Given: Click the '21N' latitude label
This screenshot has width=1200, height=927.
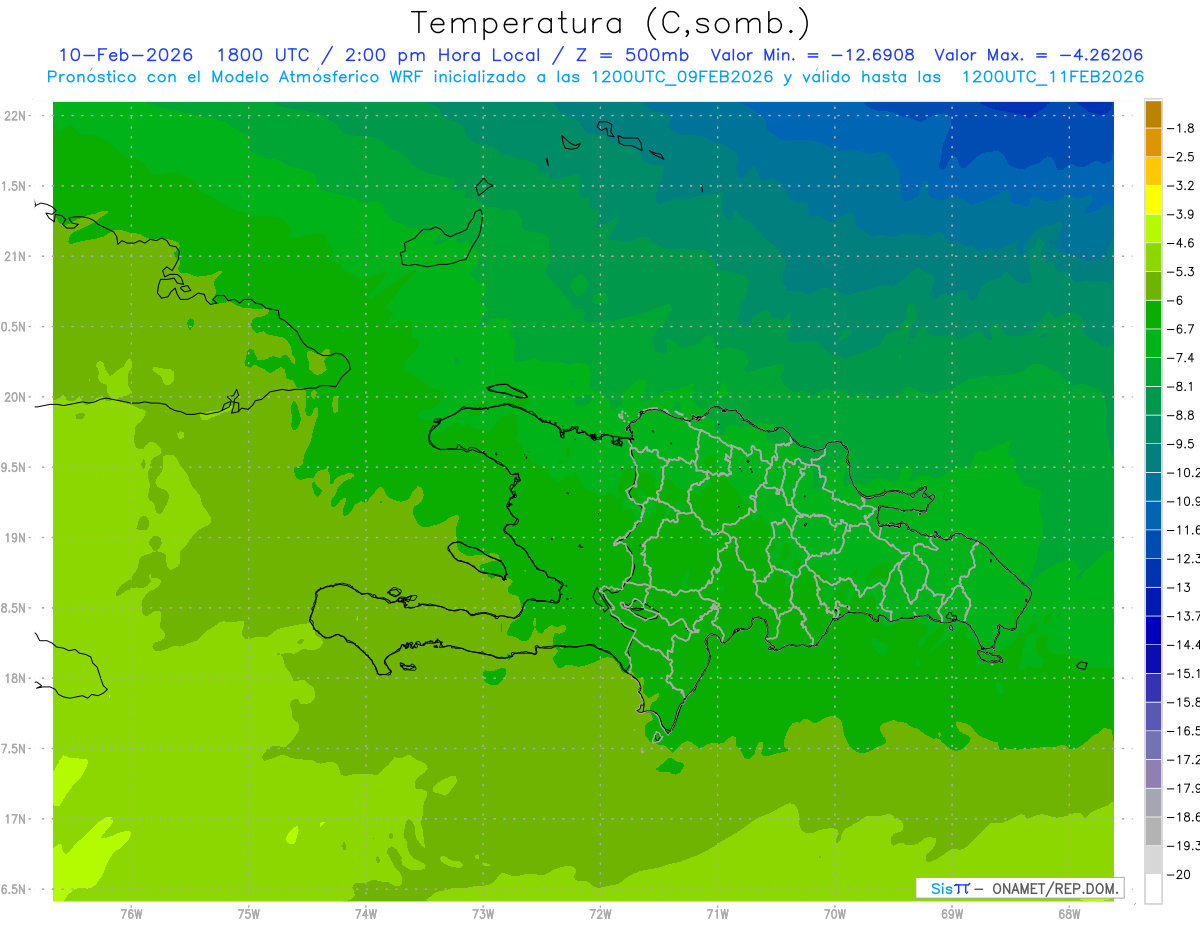Looking at the screenshot, I should tap(16, 257).
